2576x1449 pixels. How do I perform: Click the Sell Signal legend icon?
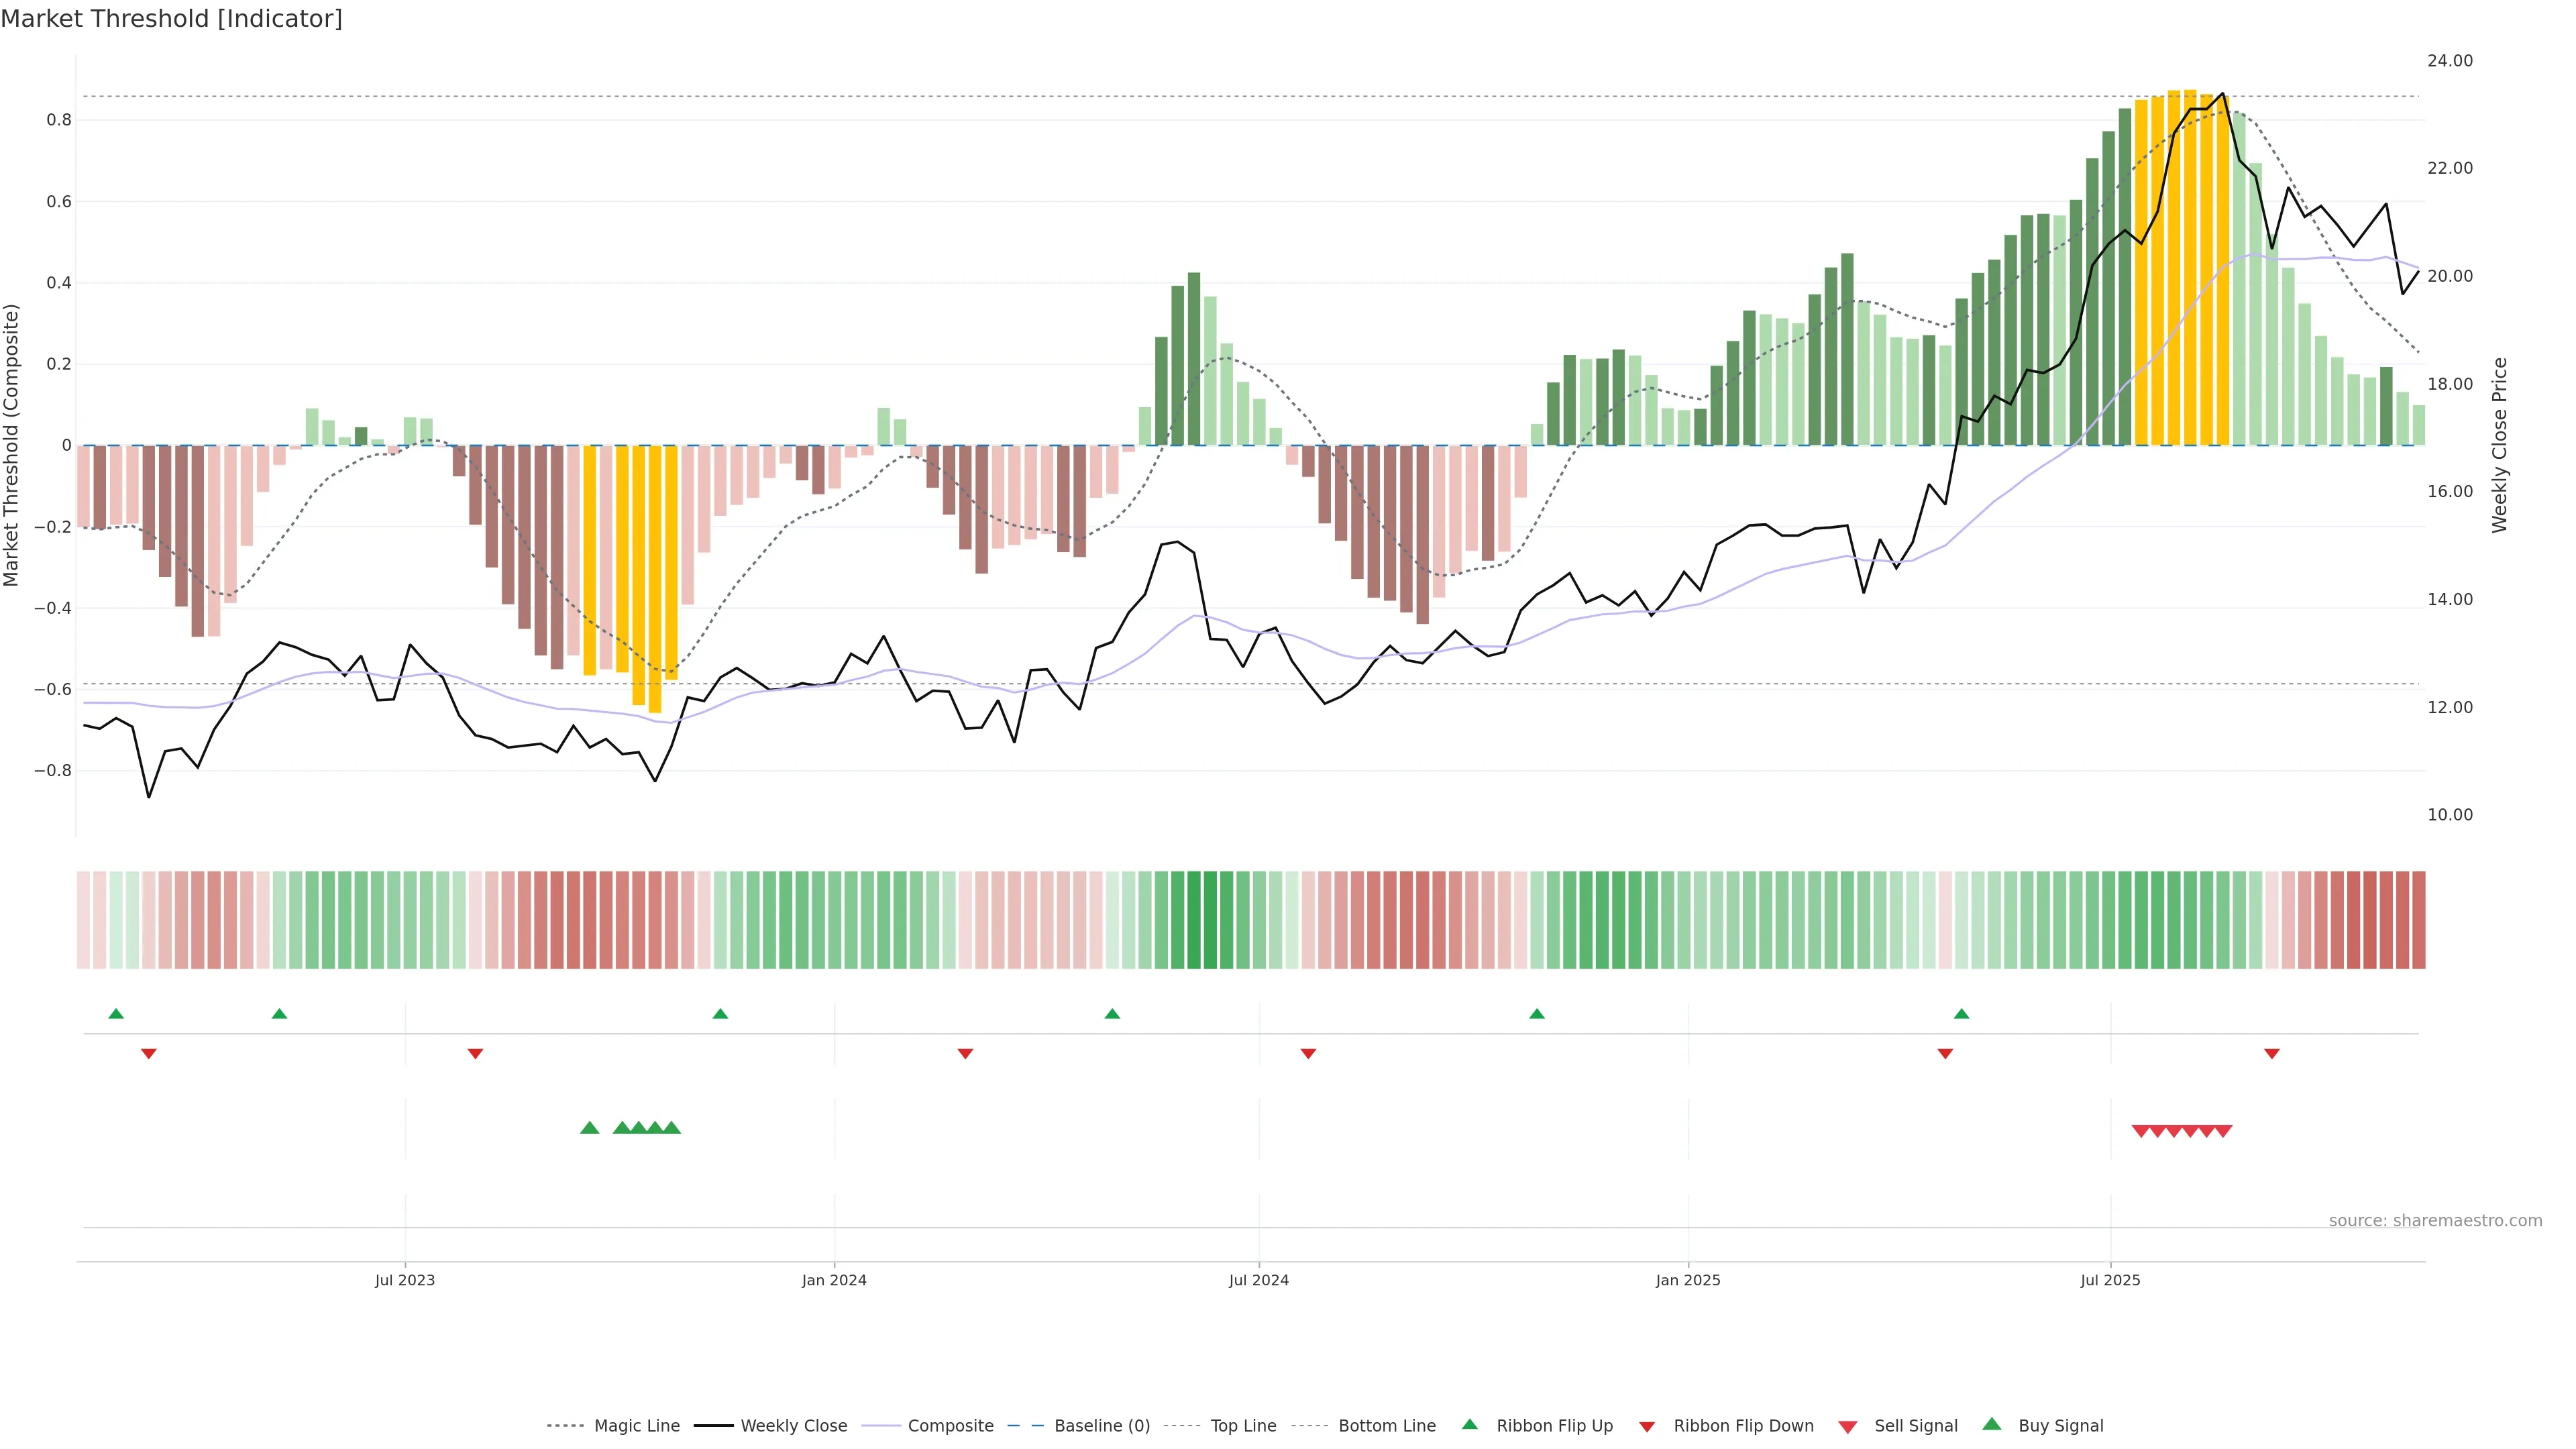(x=1848, y=1427)
